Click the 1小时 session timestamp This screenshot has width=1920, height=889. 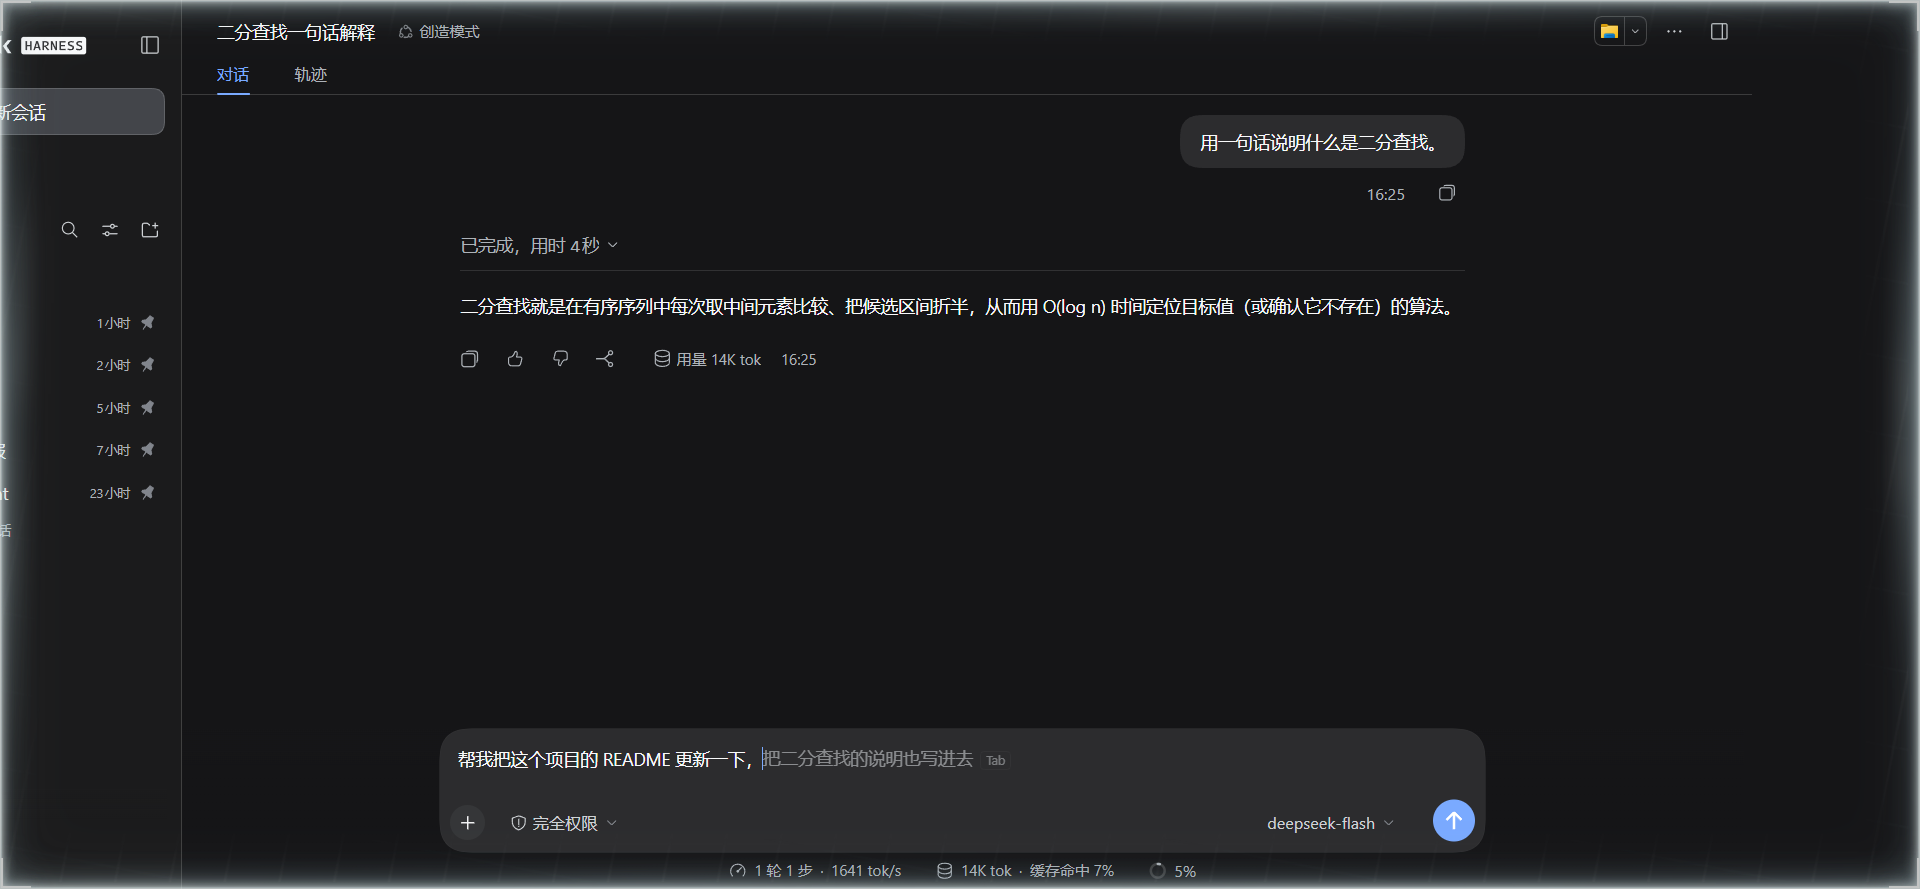[x=113, y=323]
